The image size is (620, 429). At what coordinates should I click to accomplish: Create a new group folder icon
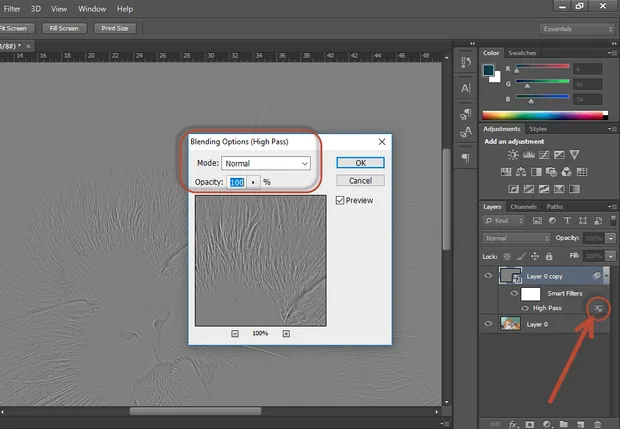click(564, 424)
